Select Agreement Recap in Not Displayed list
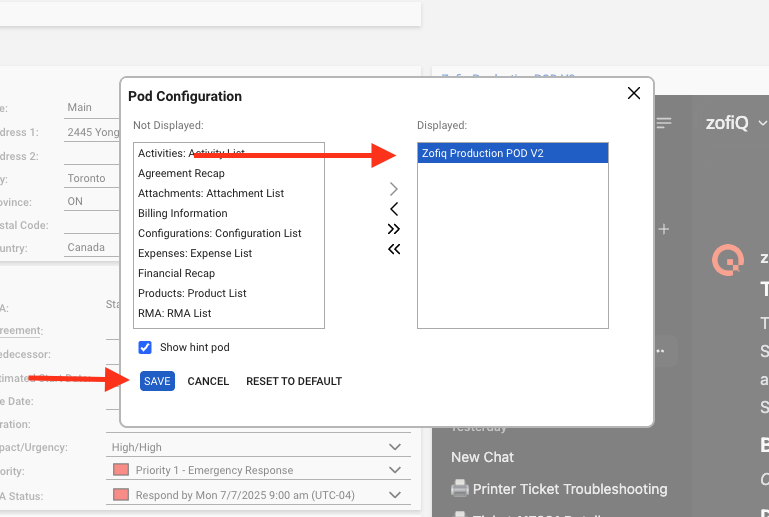 [229, 173]
